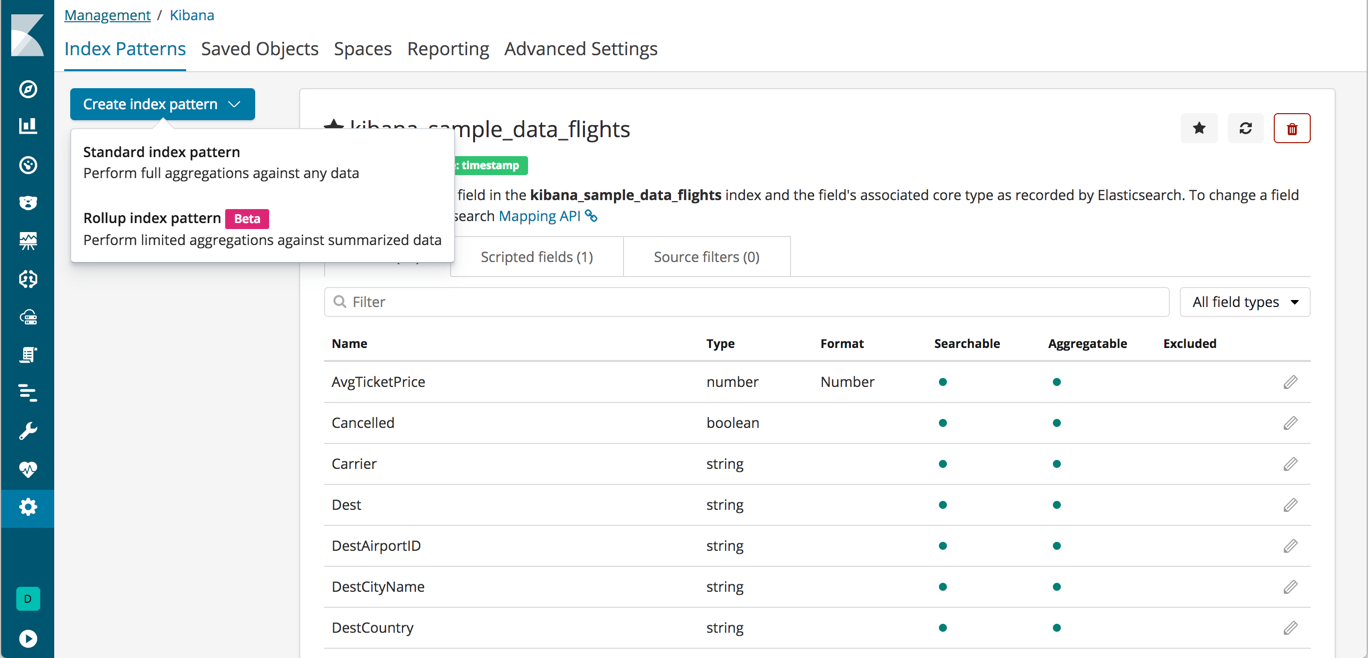Switch to the Source filters tab
Screen dimensions: 1368x658
click(706, 256)
